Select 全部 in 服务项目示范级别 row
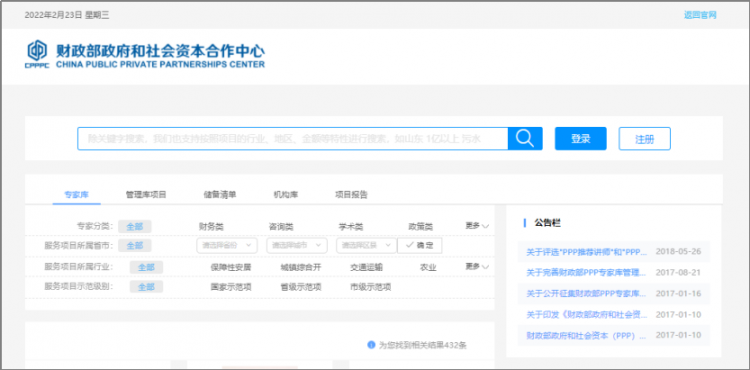This screenshot has width=750, height=370. click(x=146, y=287)
